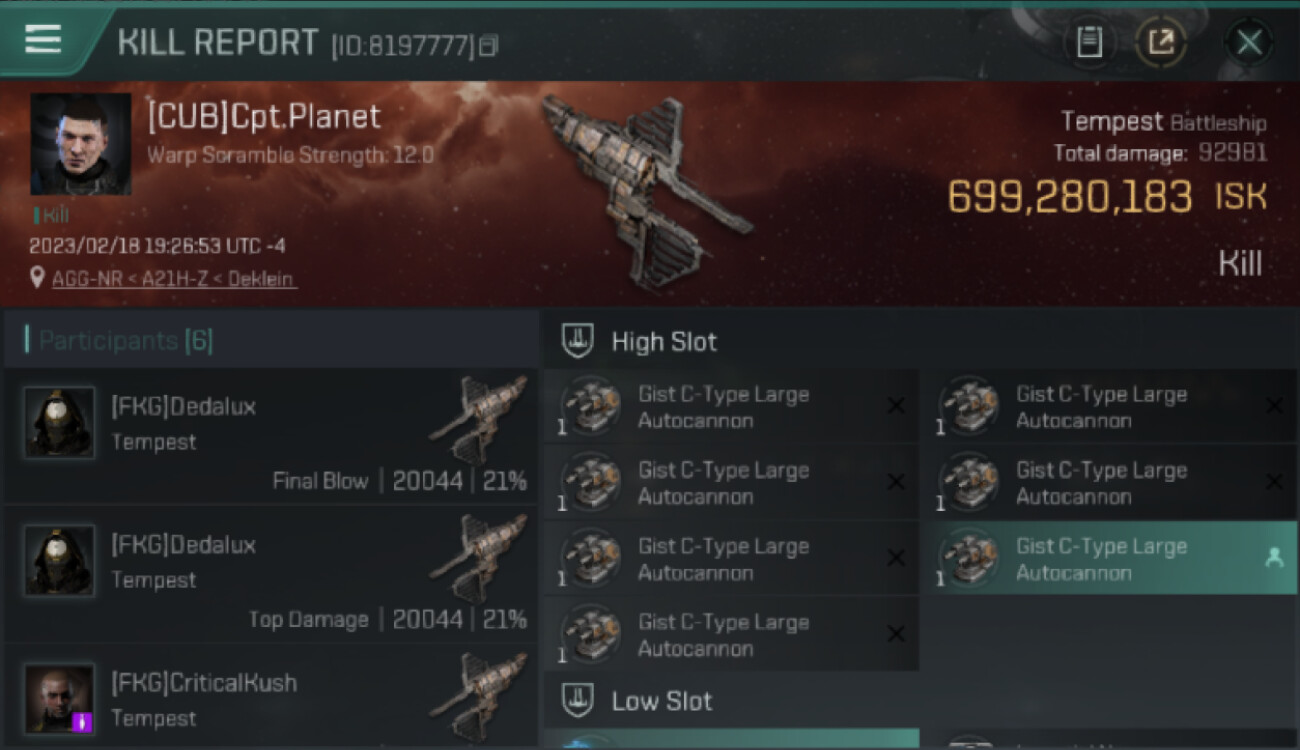Close the kill report window
This screenshot has width=1300, height=750.
click(1249, 42)
